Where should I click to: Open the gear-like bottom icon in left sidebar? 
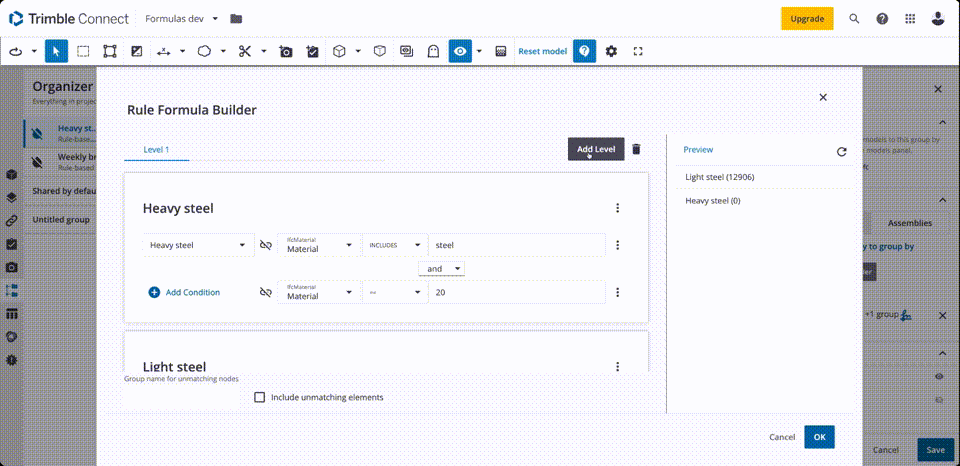pyautogui.click(x=12, y=360)
